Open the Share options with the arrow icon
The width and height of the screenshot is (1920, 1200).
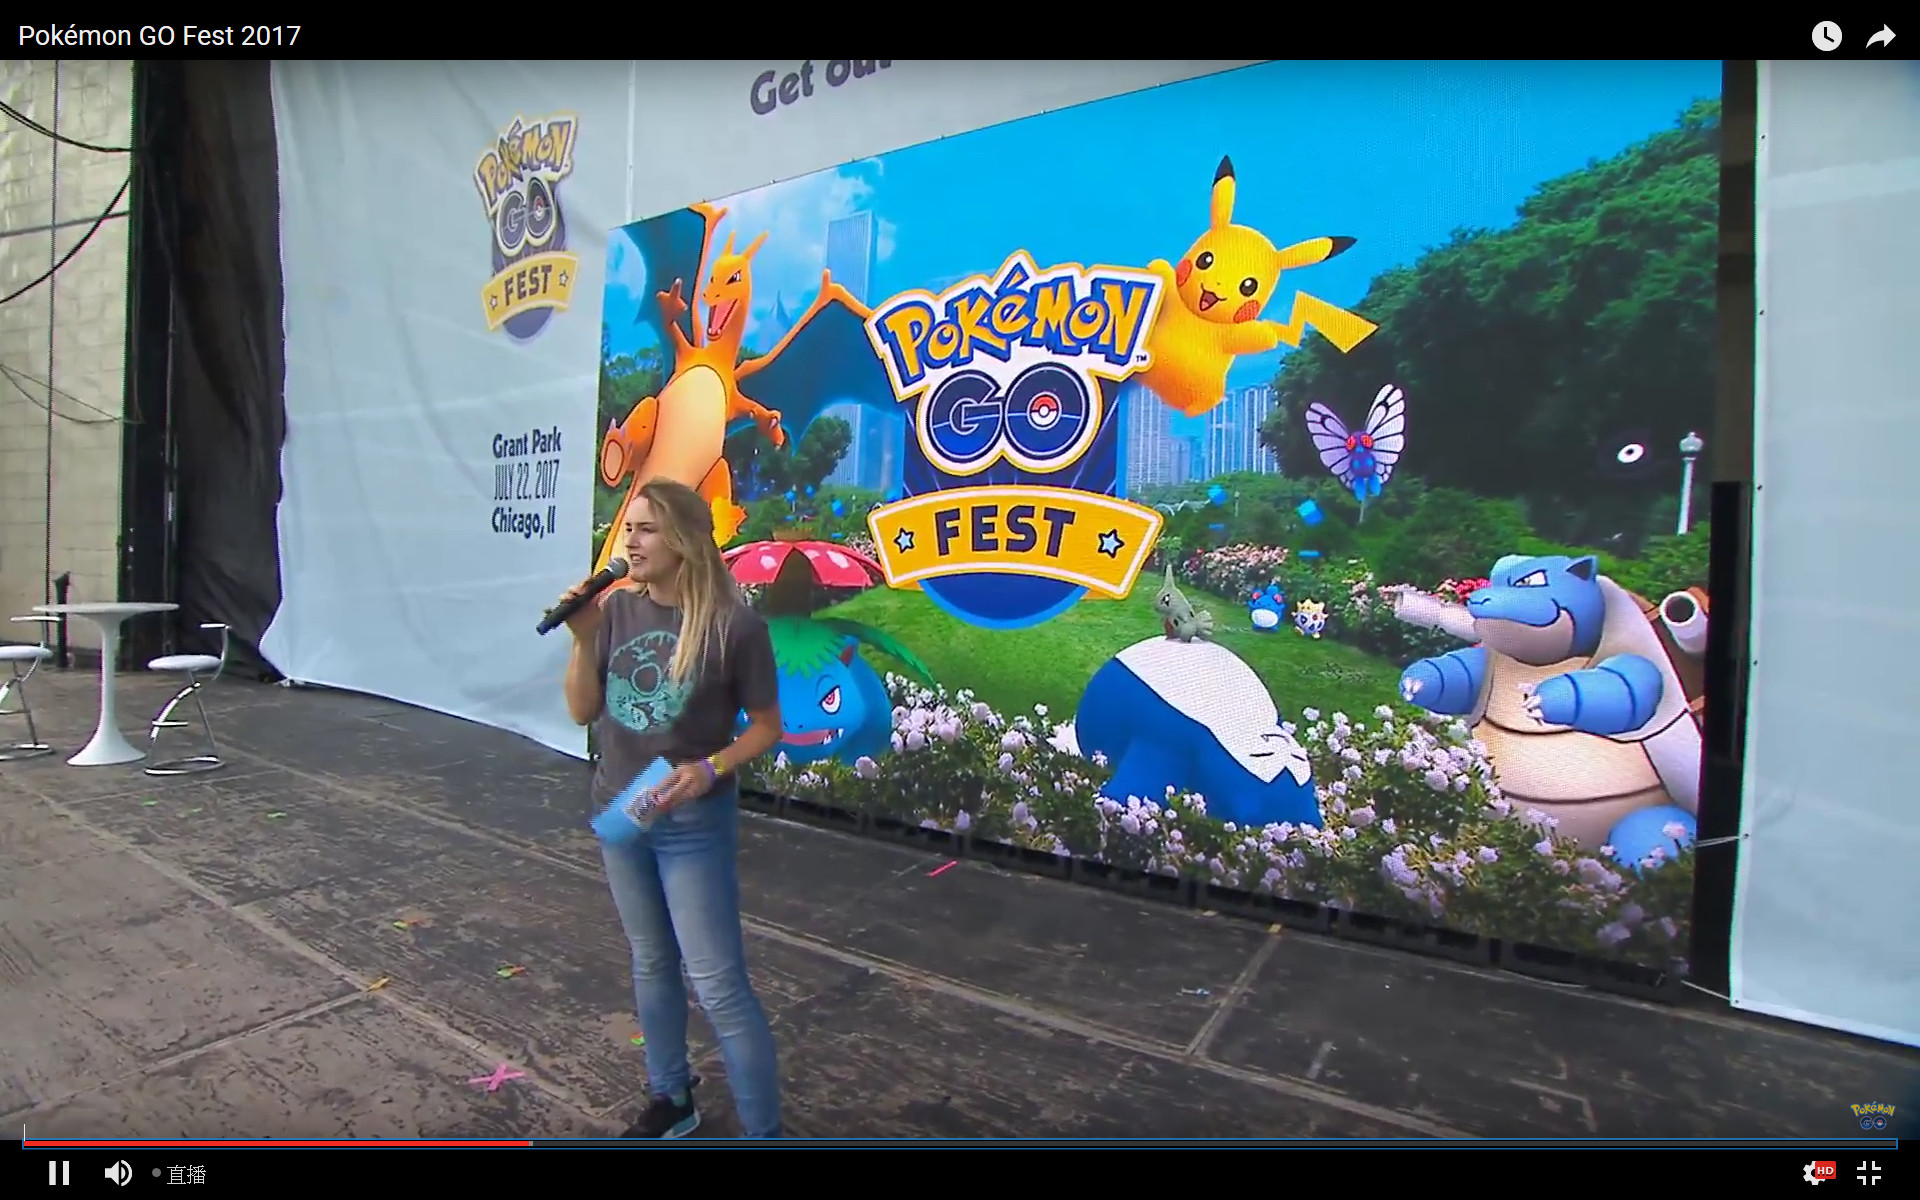1881,36
